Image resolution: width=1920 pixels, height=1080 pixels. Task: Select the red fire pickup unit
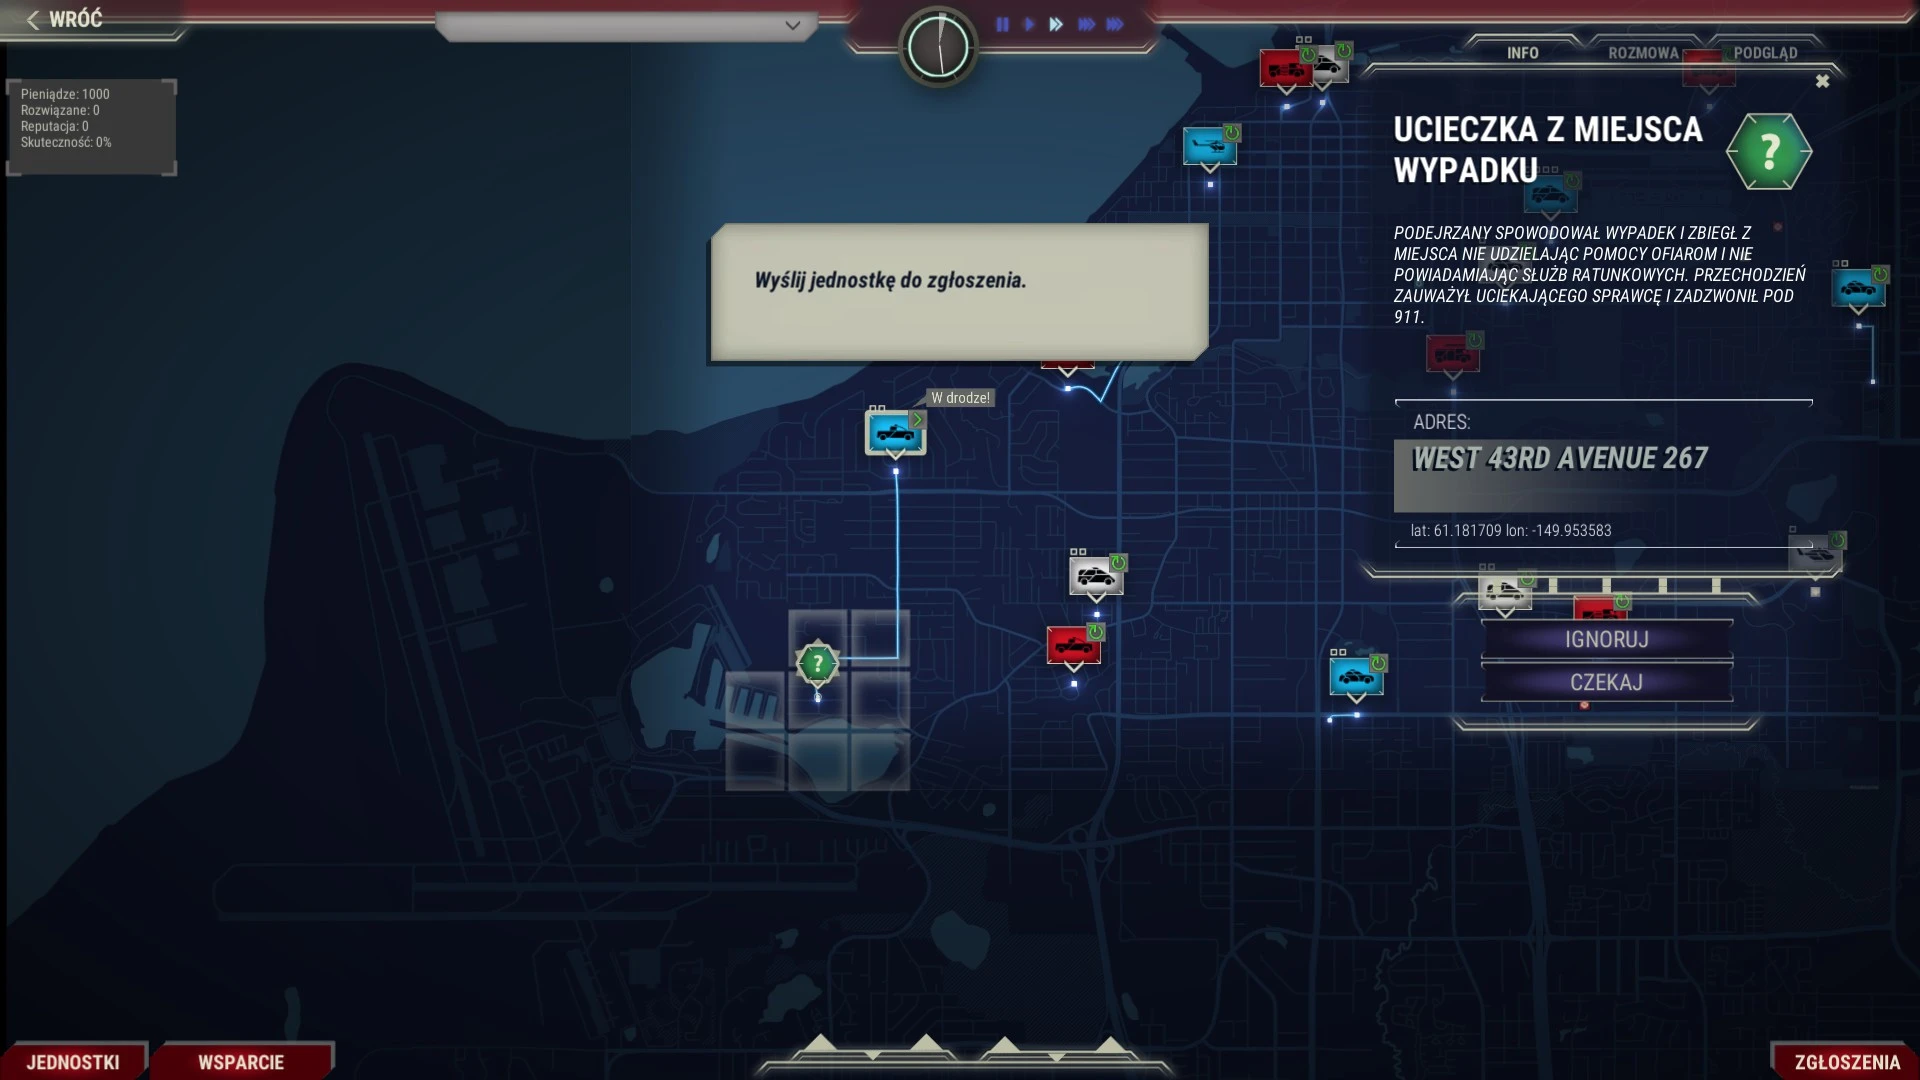(x=1073, y=645)
